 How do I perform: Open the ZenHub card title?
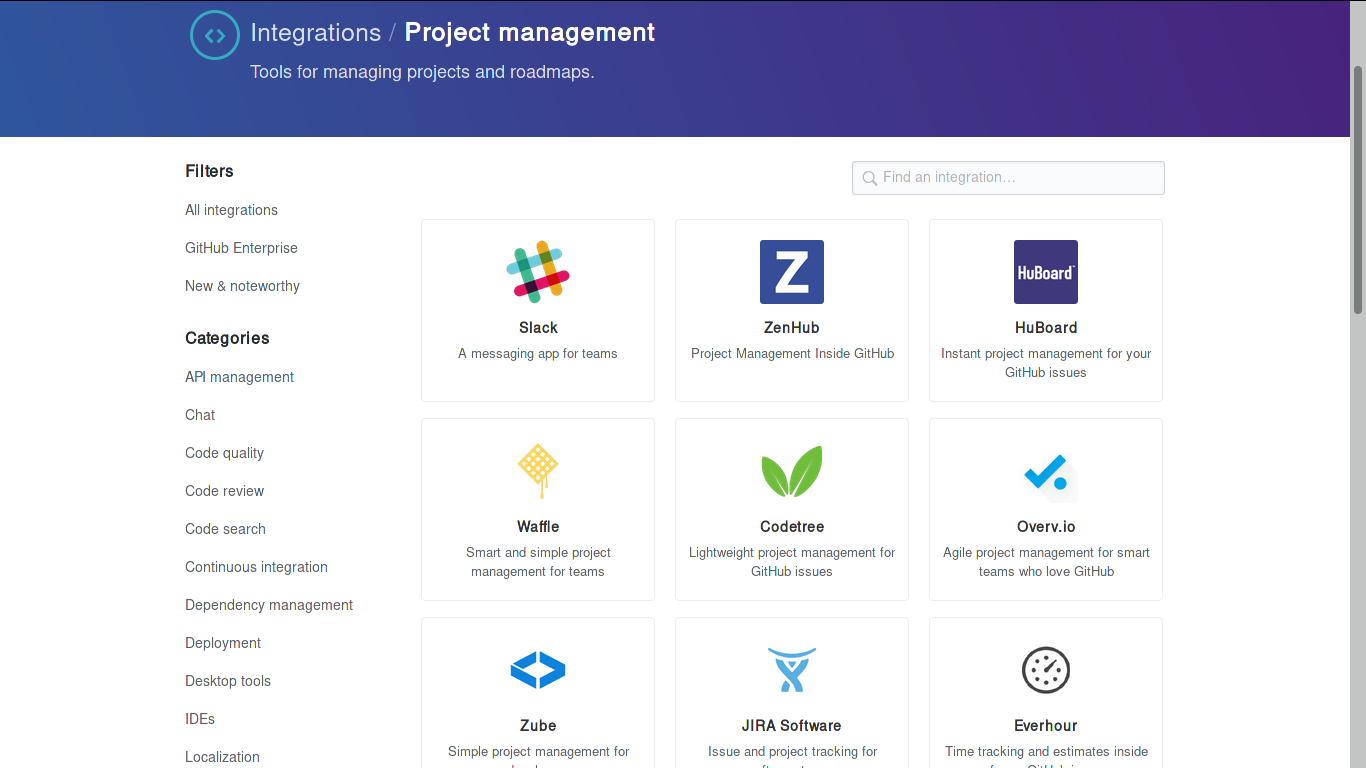click(792, 328)
